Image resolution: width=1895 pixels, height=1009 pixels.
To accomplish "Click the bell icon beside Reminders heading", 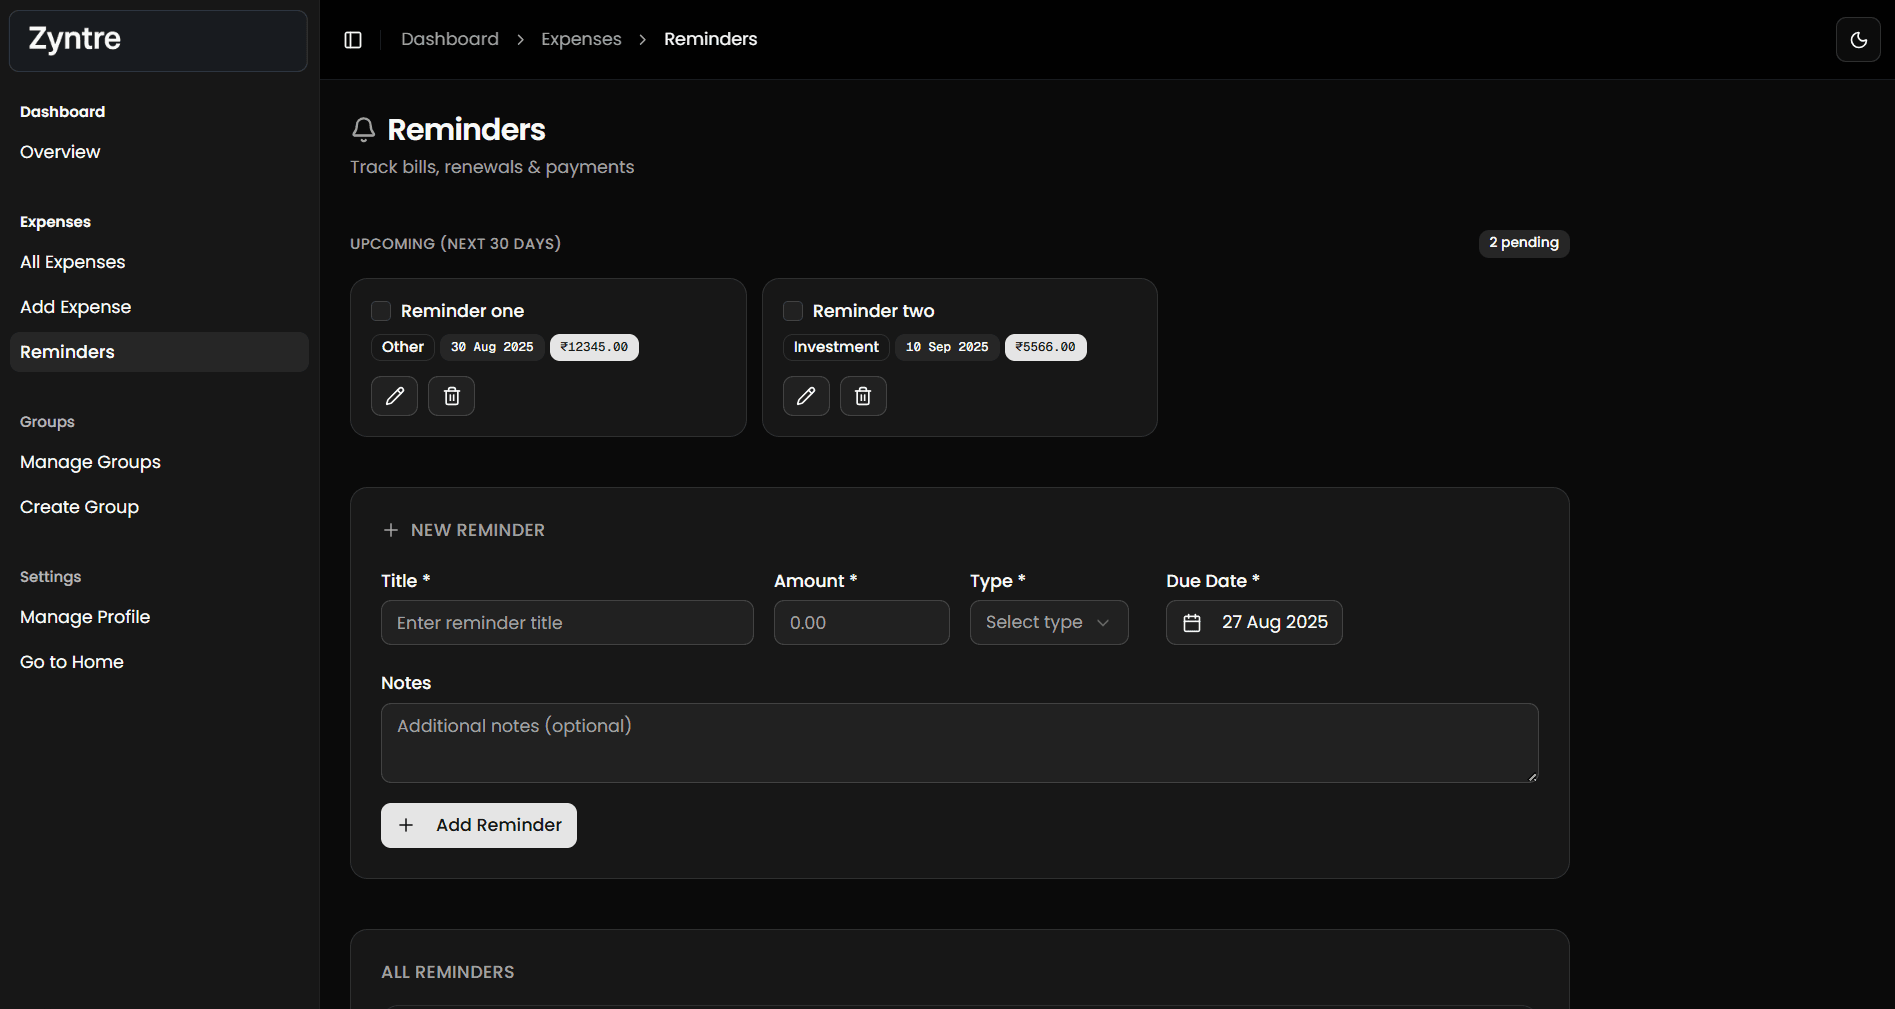I will tap(364, 130).
